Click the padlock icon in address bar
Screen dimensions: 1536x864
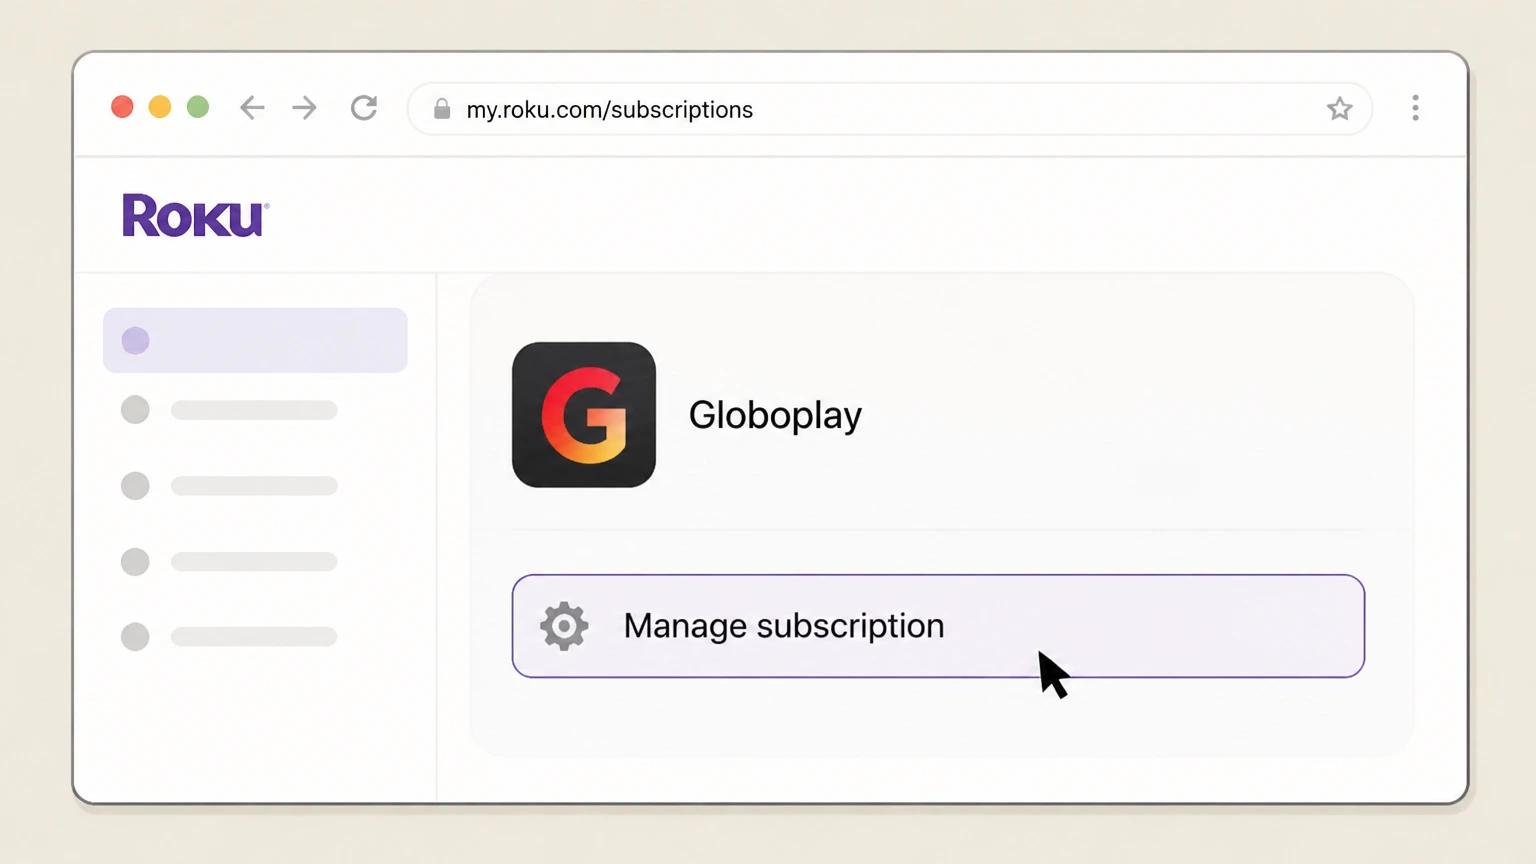(x=441, y=109)
